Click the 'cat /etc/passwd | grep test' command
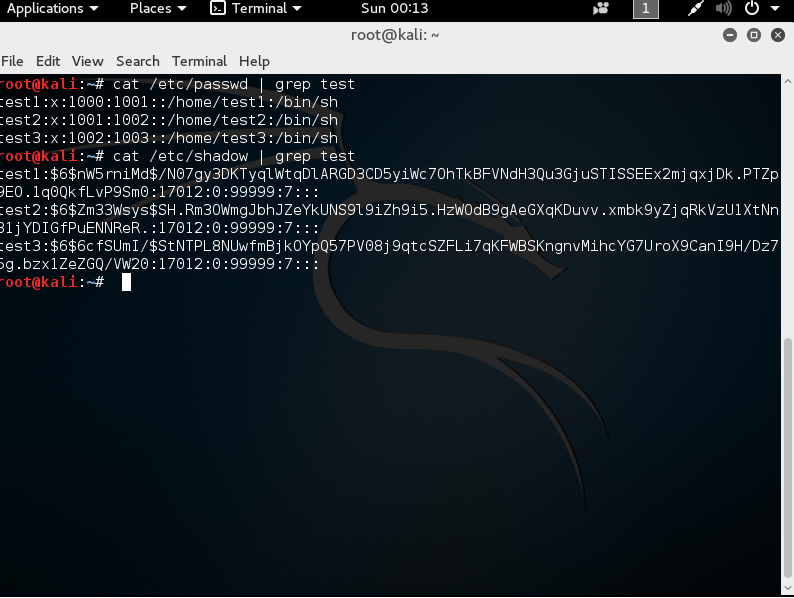The width and height of the screenshot is (794, 598). click(234, 84)
